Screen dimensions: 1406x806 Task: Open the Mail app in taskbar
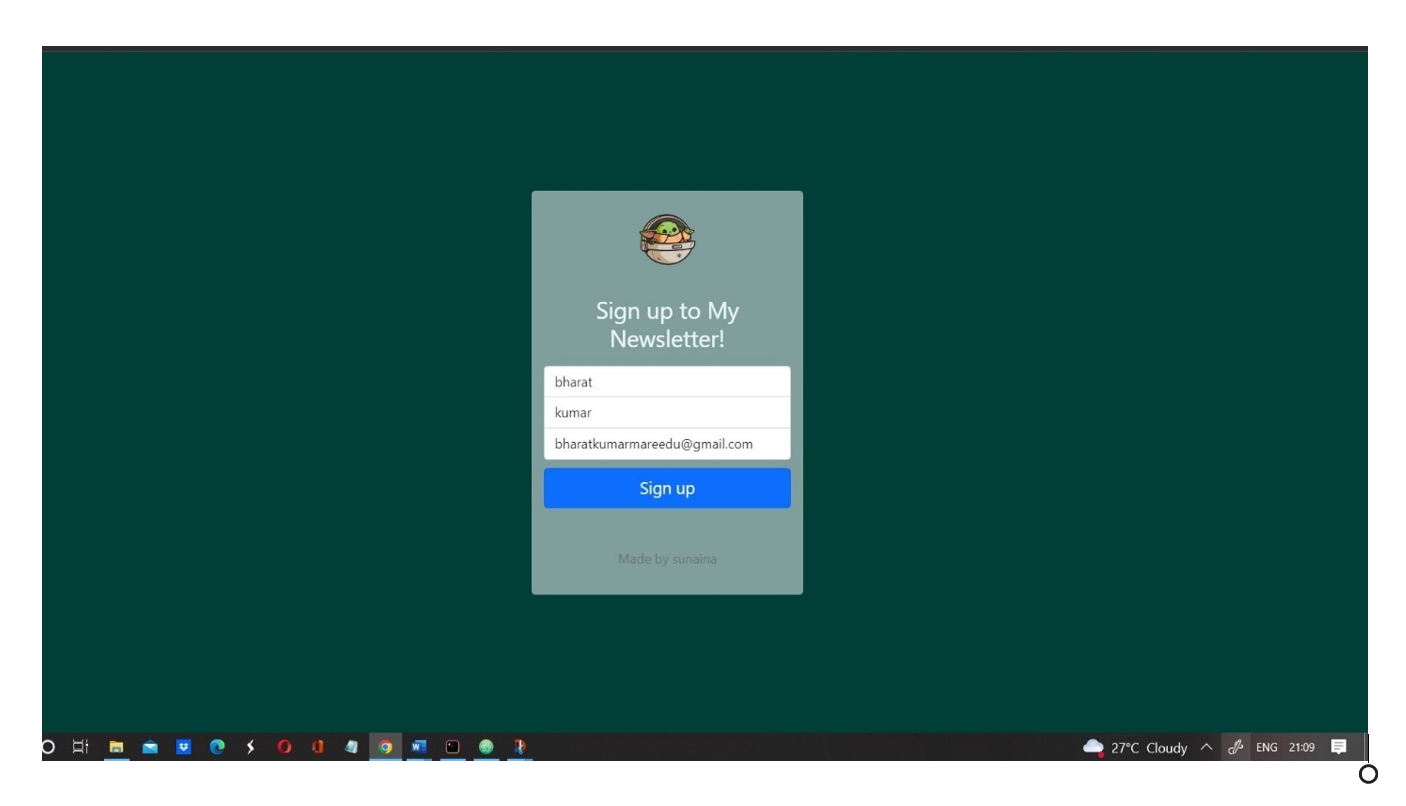[150, 747]
